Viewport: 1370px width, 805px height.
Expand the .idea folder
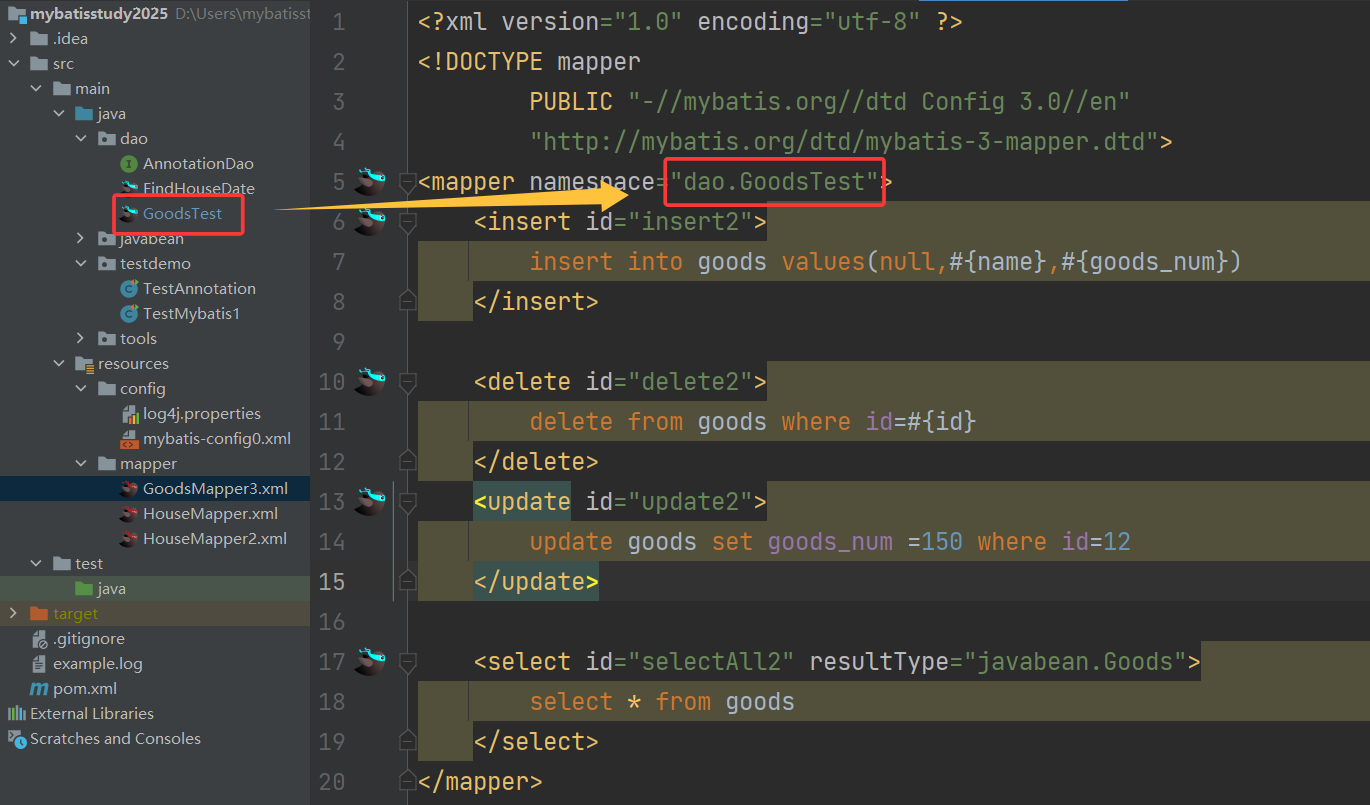point(13,38)
